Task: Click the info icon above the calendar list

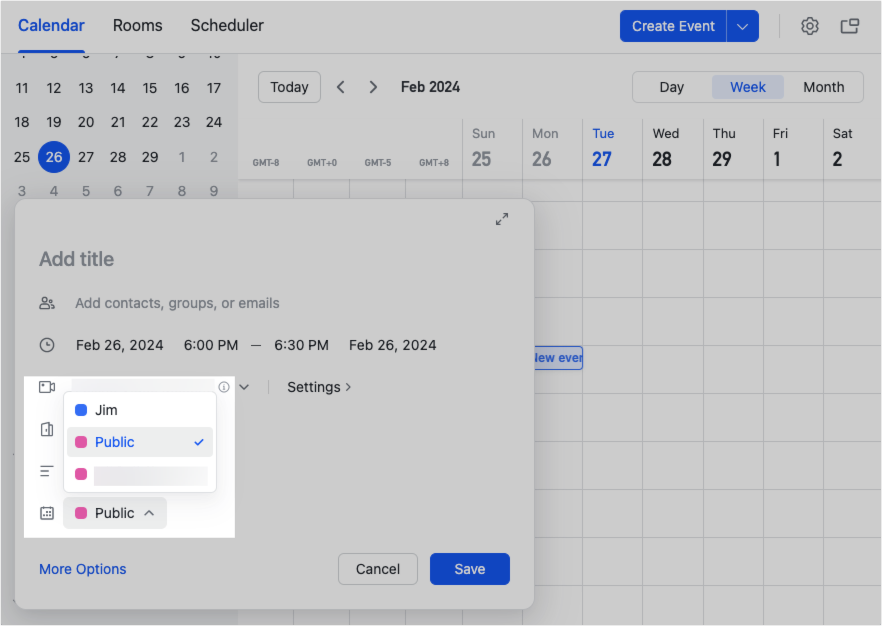Action: [224, 386]
